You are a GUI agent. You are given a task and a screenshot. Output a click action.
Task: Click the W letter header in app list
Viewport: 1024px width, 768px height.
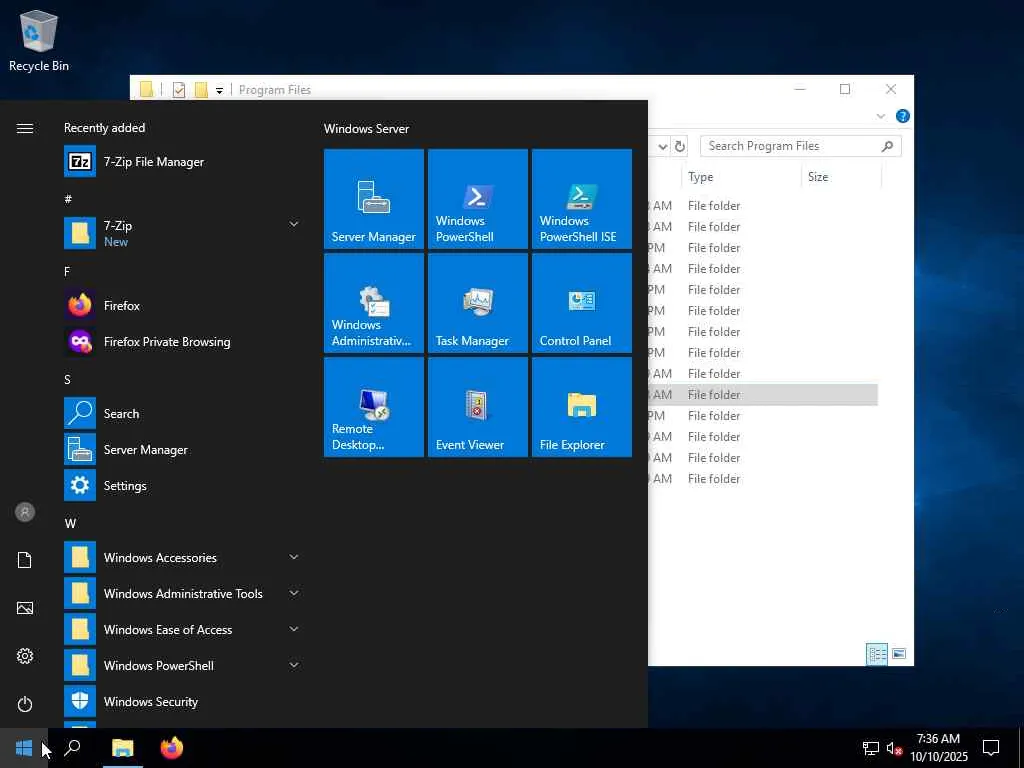point(70,524)
